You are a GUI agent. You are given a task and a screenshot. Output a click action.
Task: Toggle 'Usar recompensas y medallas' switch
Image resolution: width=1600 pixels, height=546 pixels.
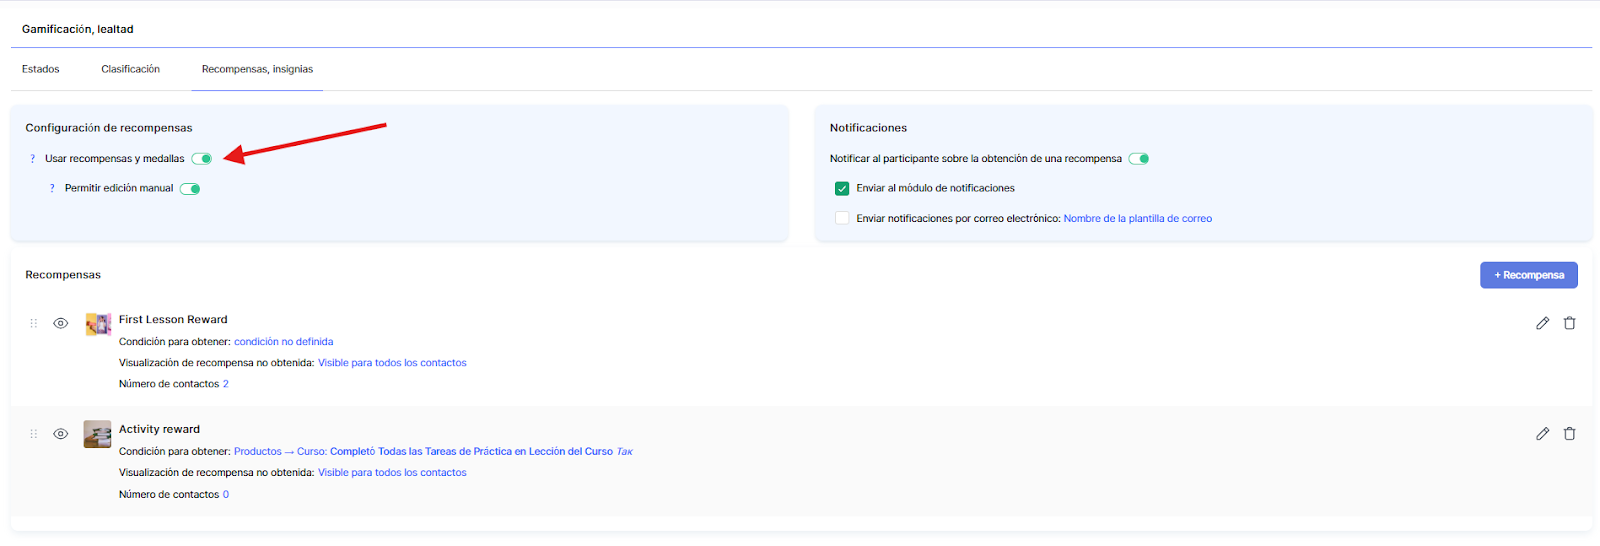(x=202, y=159)
